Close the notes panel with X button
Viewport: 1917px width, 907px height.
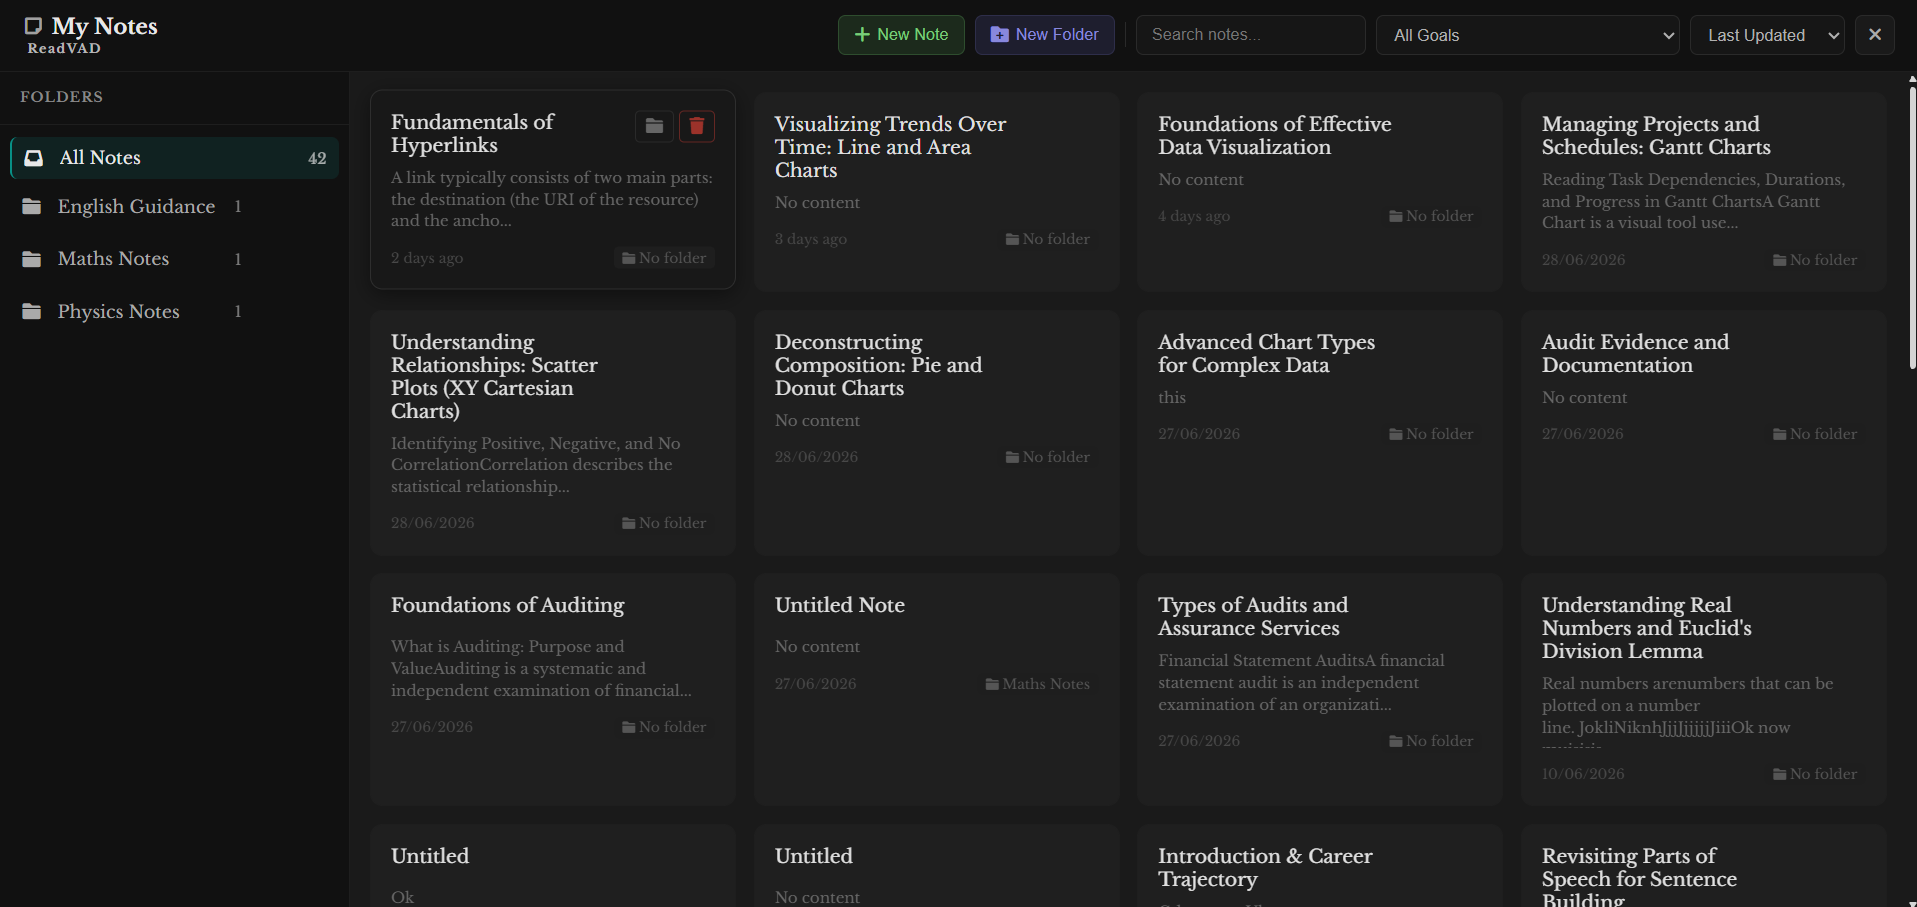(1875, 35)
